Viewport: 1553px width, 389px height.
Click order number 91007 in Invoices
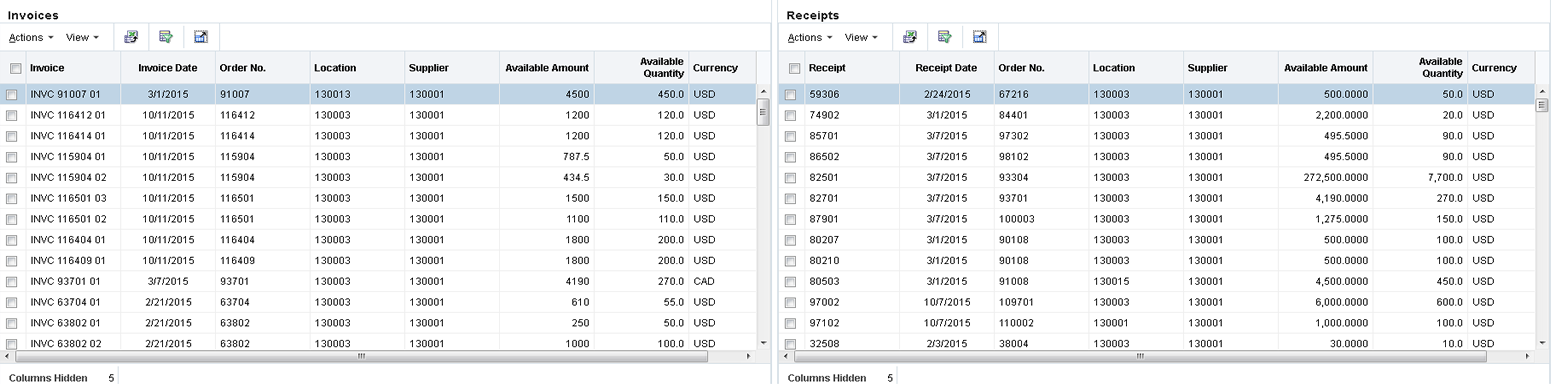[x=235, y=95]
